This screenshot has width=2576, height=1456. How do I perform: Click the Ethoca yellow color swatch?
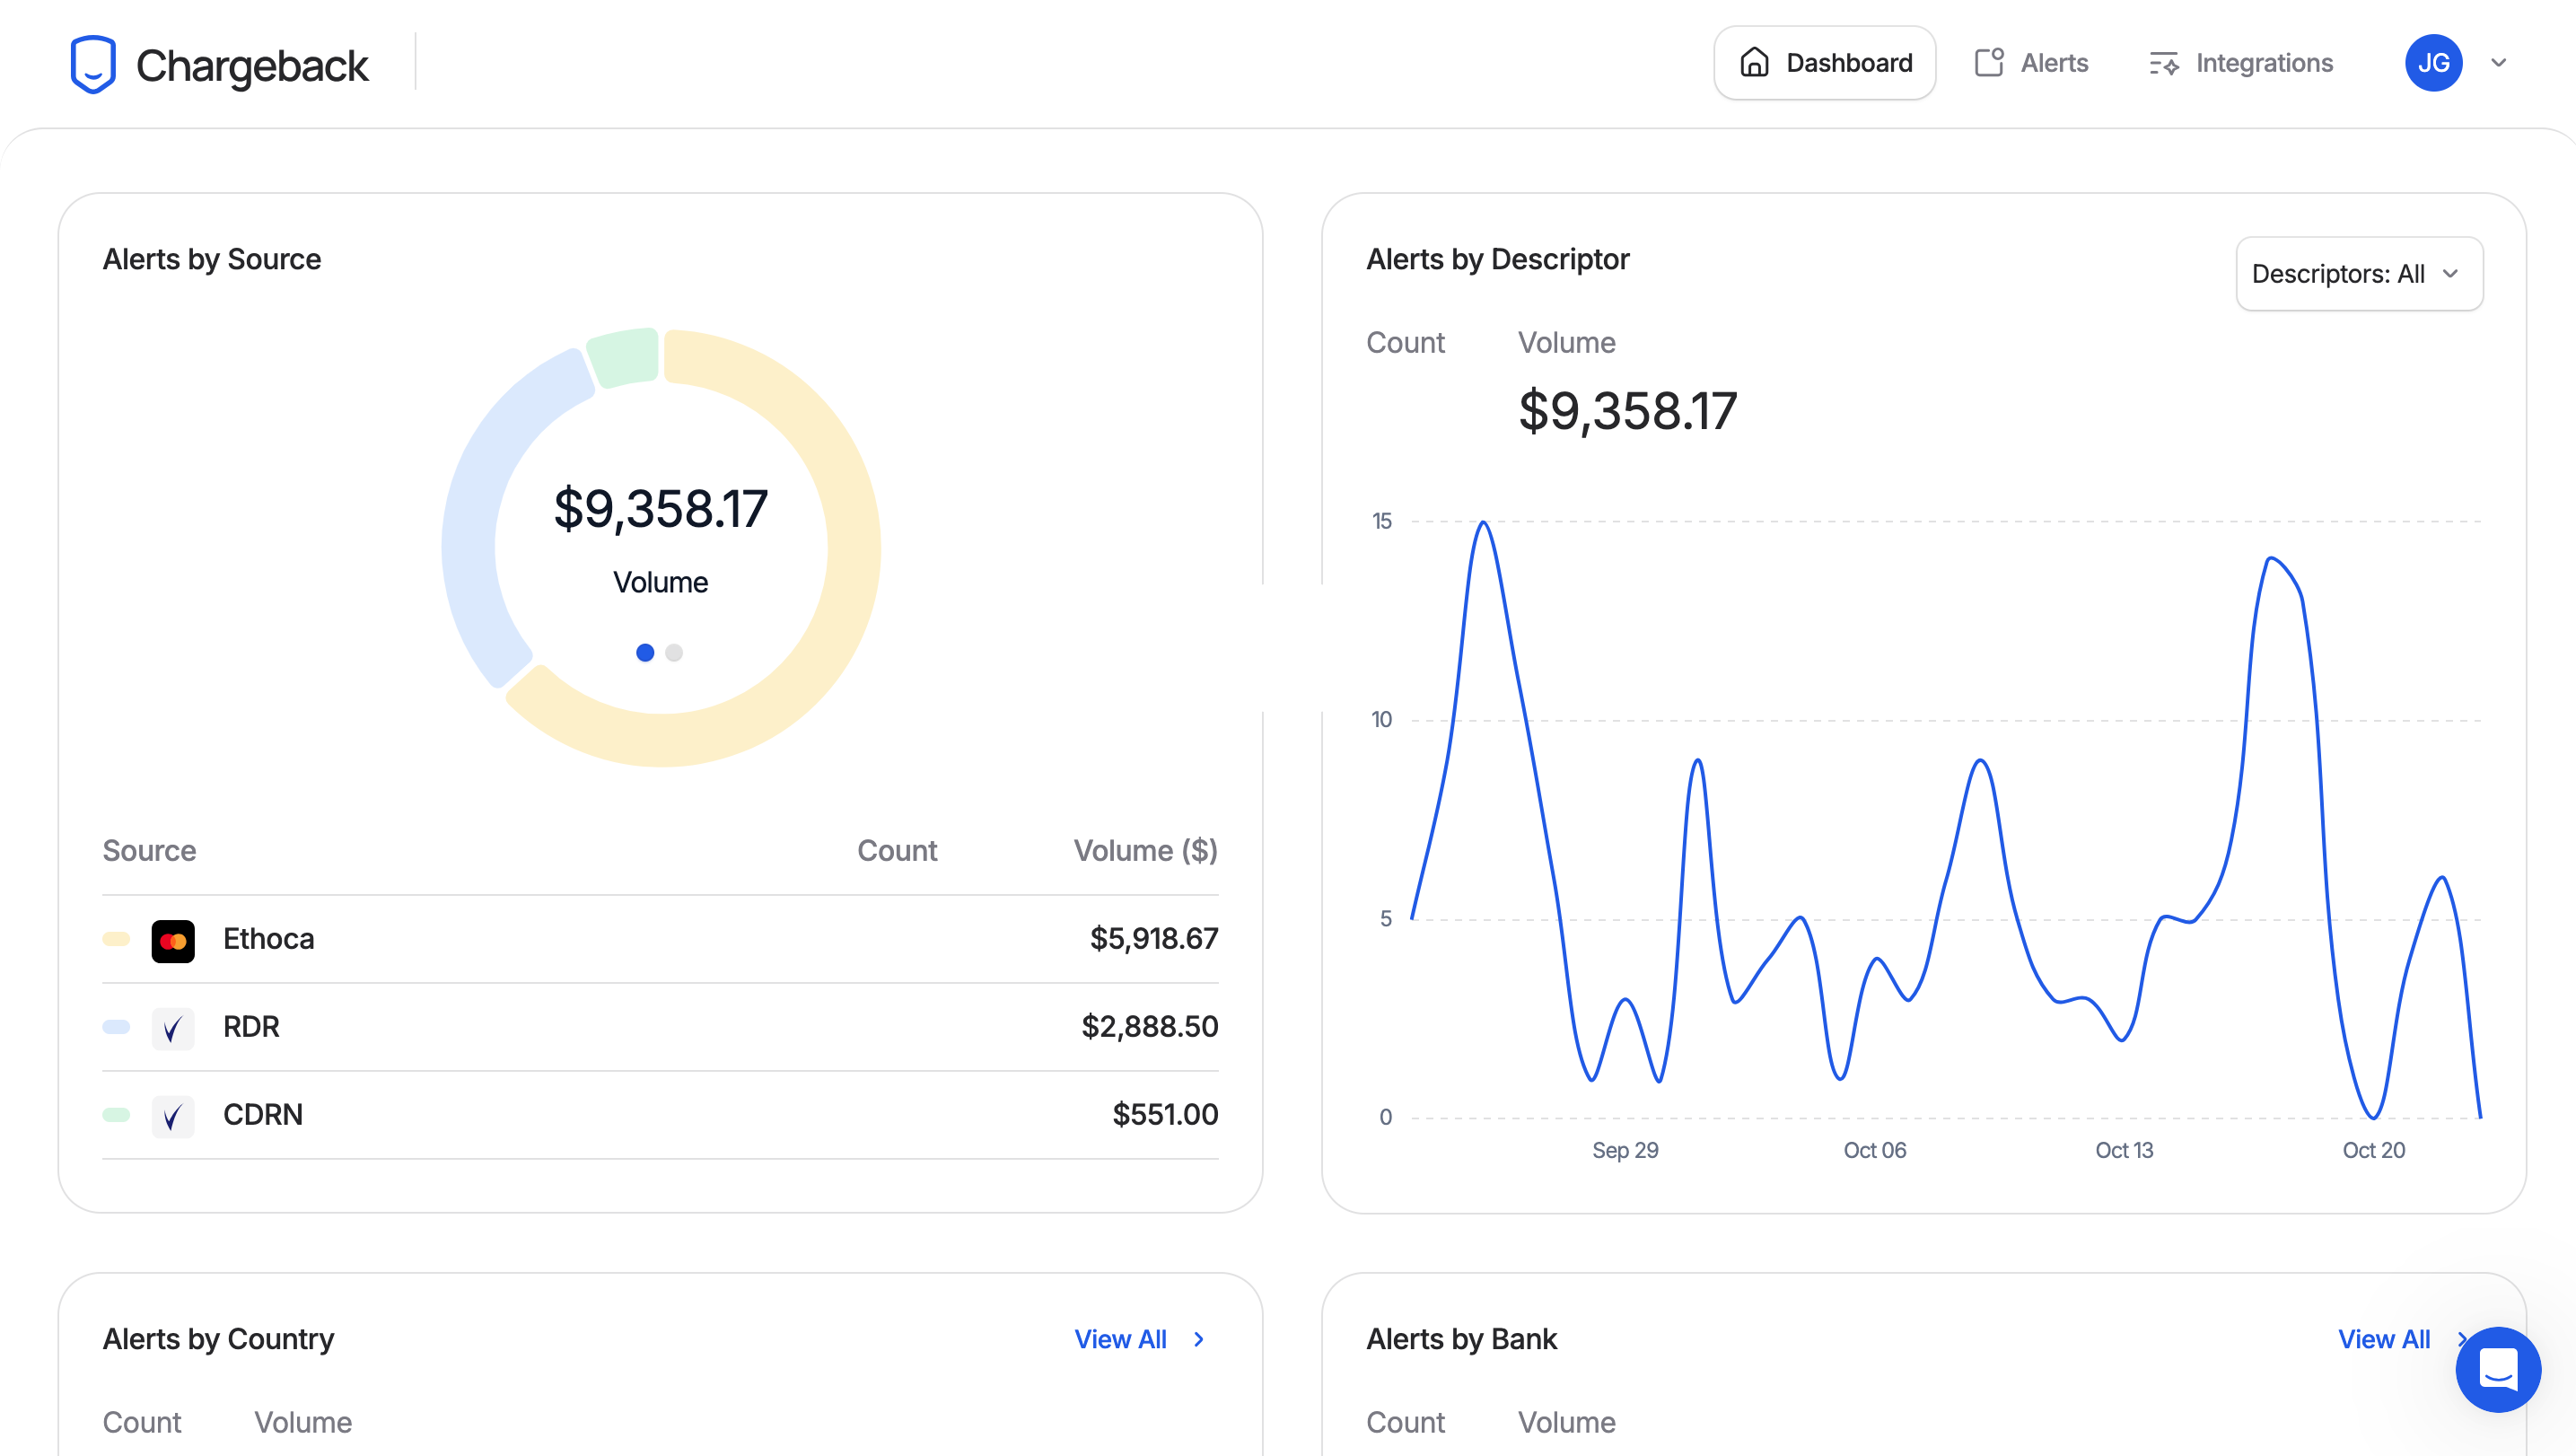pyautogui.click(x=116, y=939)
